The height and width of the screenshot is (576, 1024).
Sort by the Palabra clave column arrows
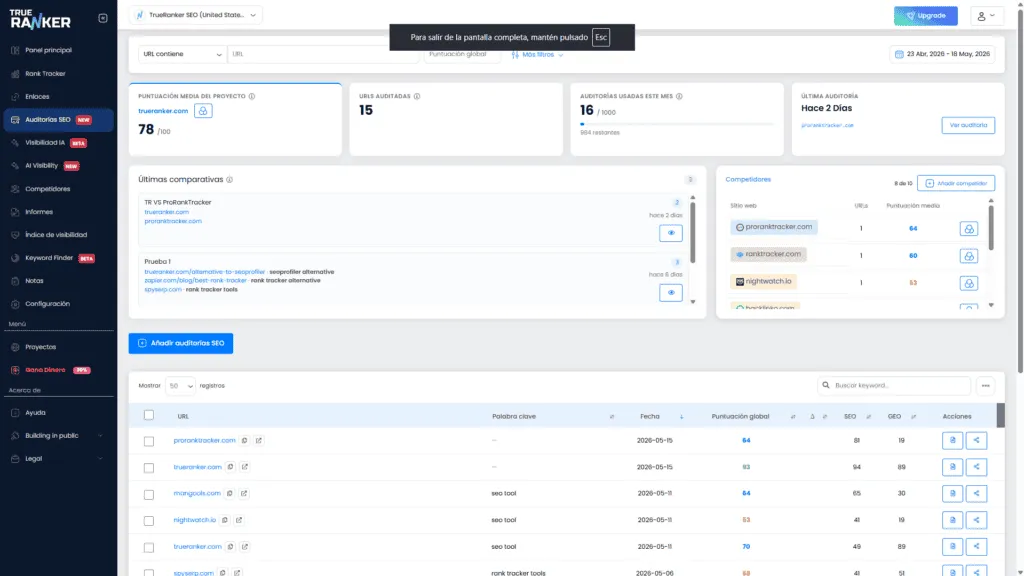click(611, 417)
